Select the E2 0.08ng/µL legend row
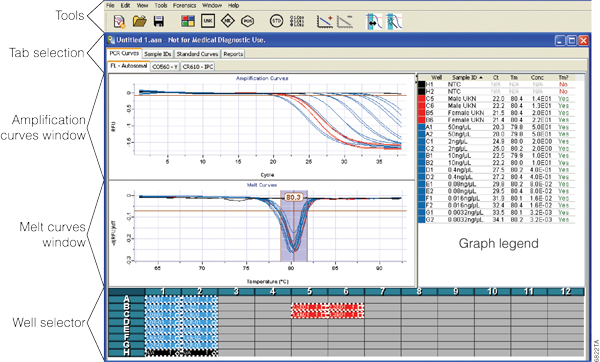 pyautogui.click(x=496, y=191)
